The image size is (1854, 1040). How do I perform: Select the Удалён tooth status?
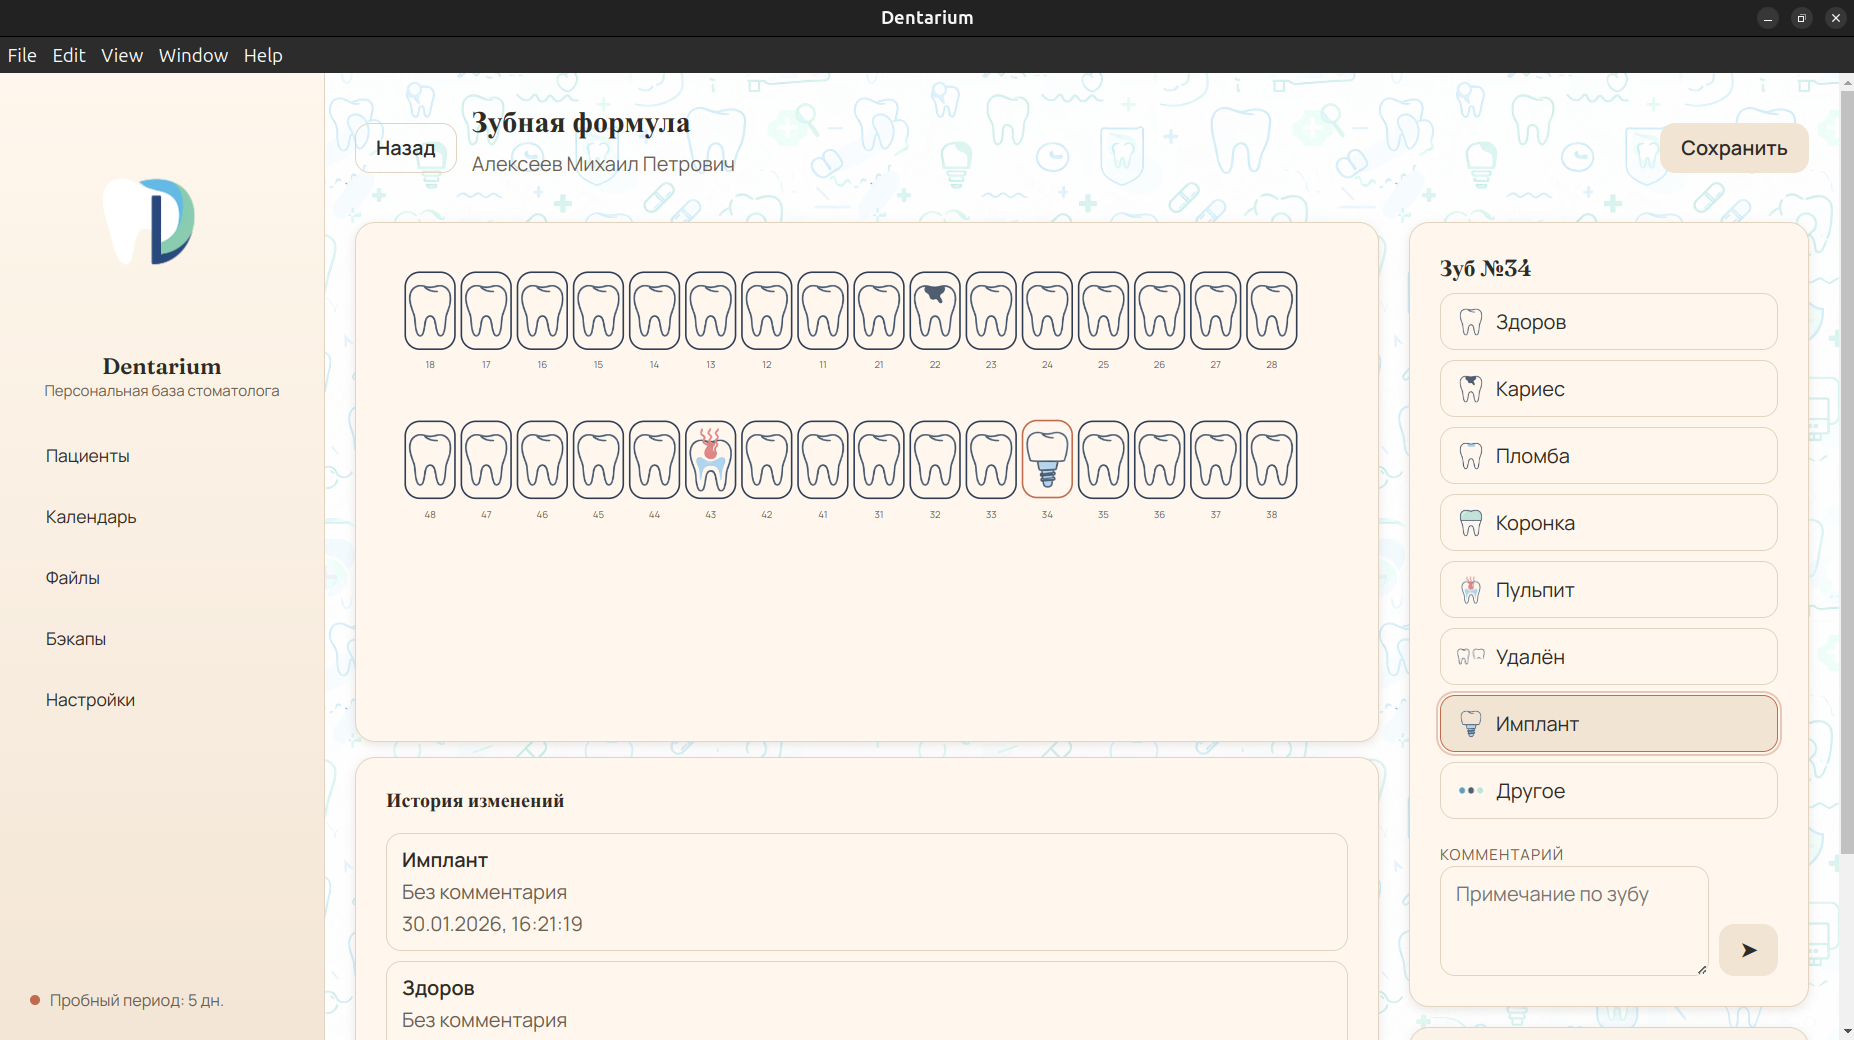tap(1607, 656)
